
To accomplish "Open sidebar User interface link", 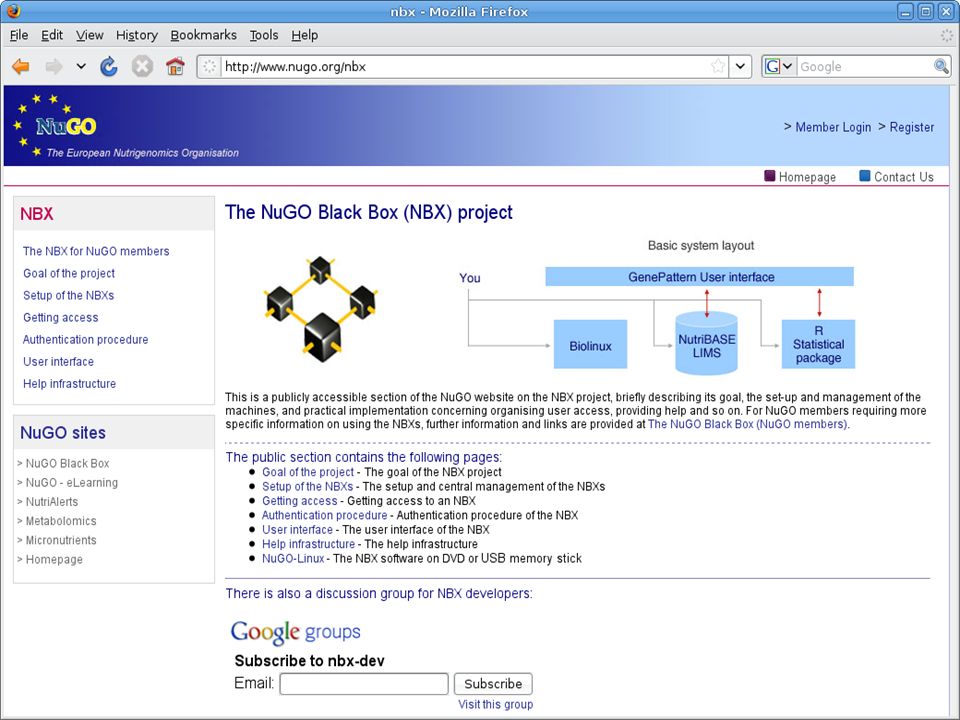I will click(58, 361).
